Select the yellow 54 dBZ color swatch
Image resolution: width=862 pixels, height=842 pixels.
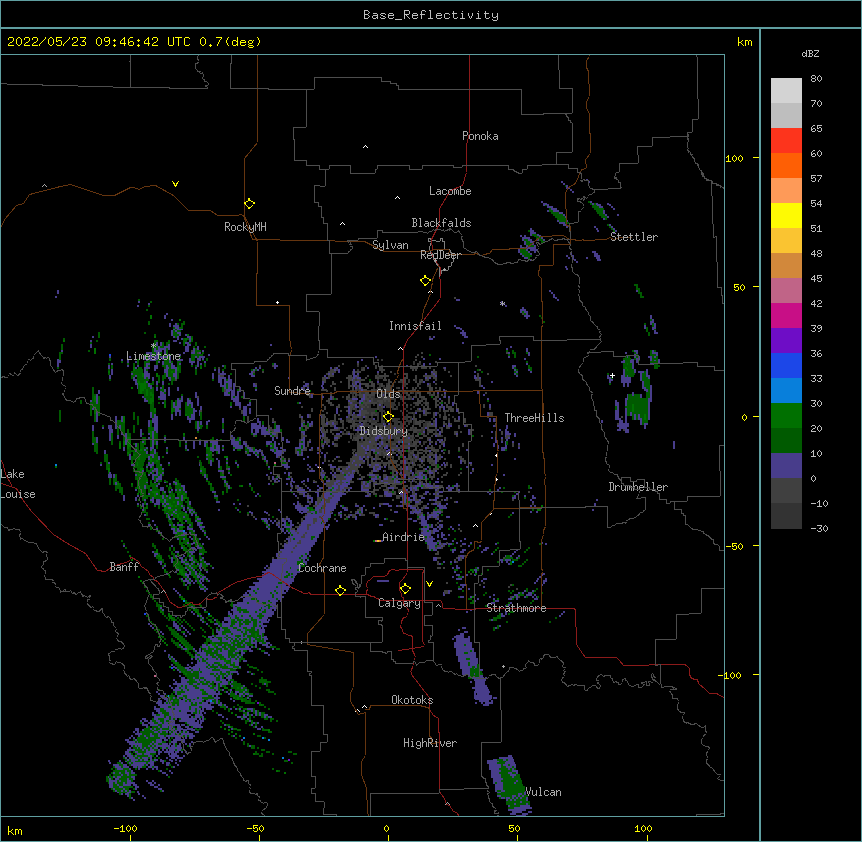786,215
